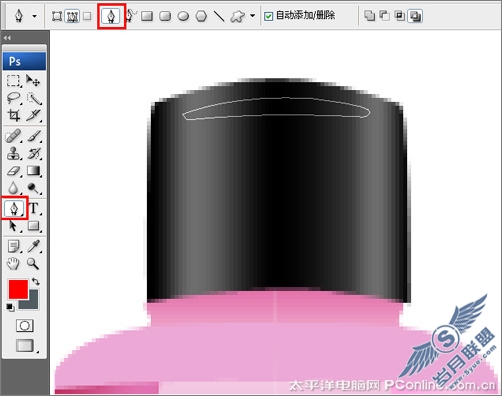Screen dimensions: 502x396
Task: Select the Lasso tool
Action: (13, 98)
